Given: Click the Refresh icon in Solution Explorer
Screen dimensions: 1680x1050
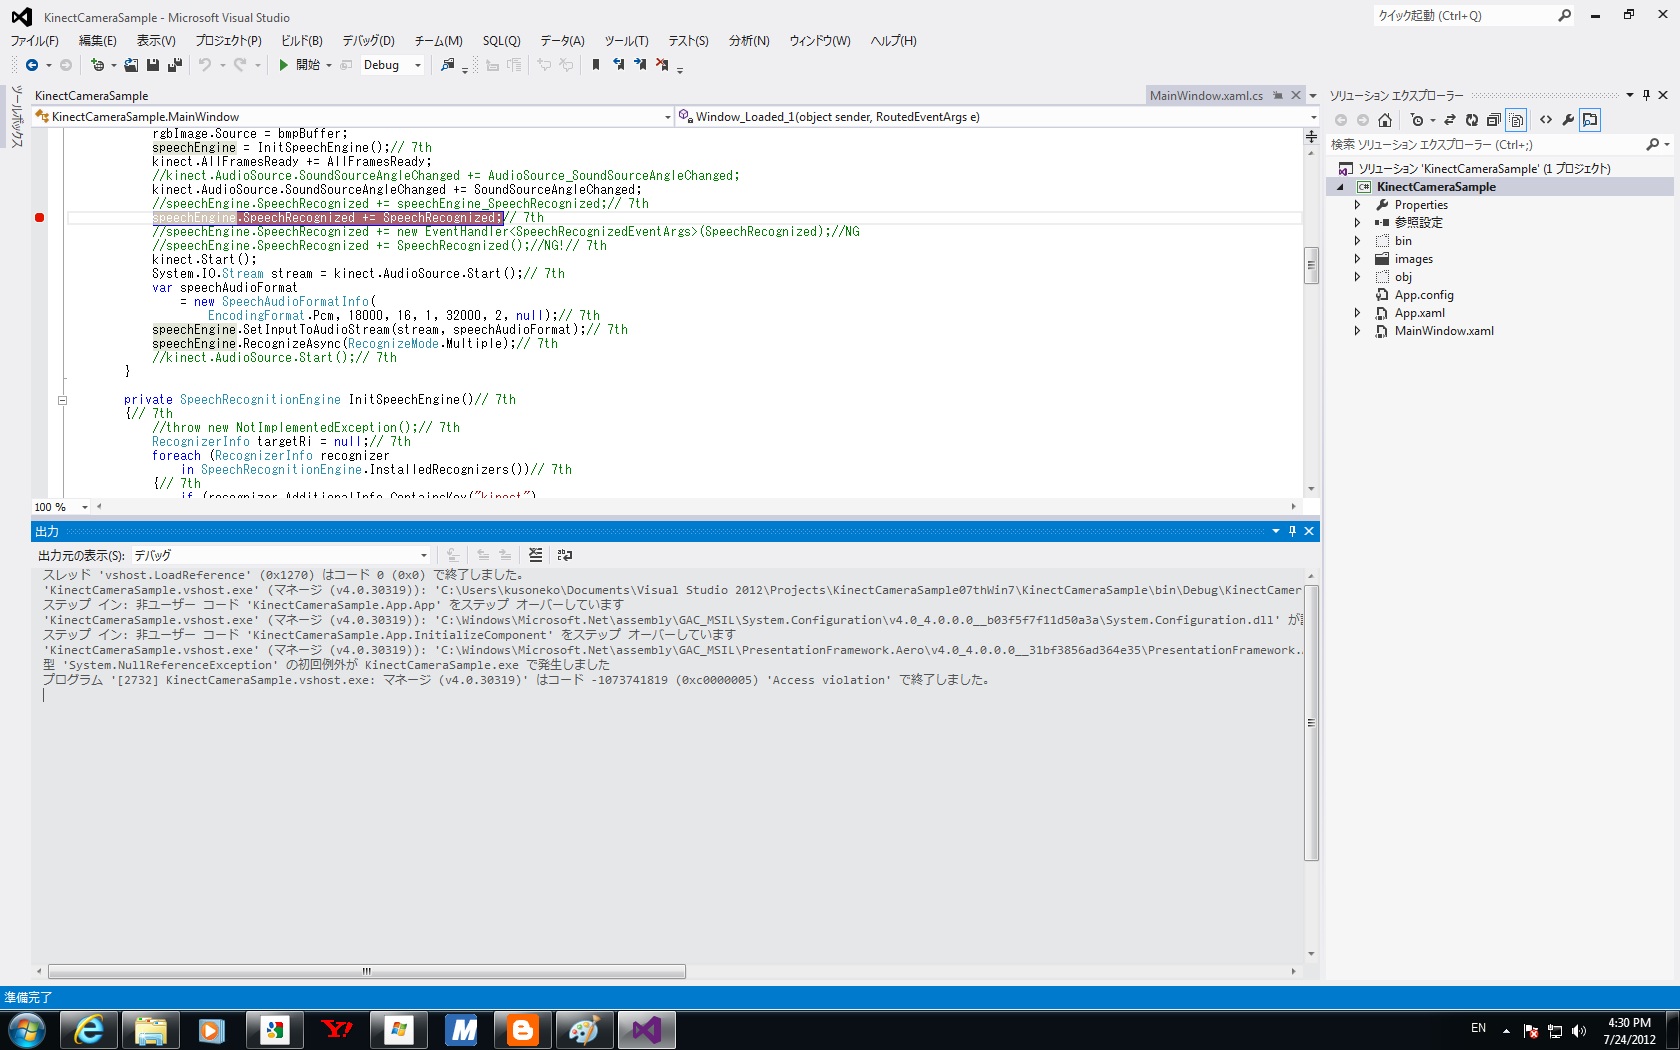Looking at the screenshot, I should [x=1472, y=120].
